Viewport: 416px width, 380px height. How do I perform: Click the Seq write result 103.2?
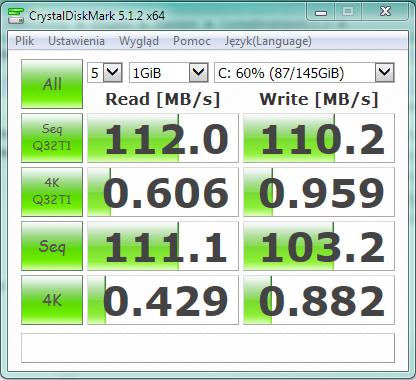319,246
